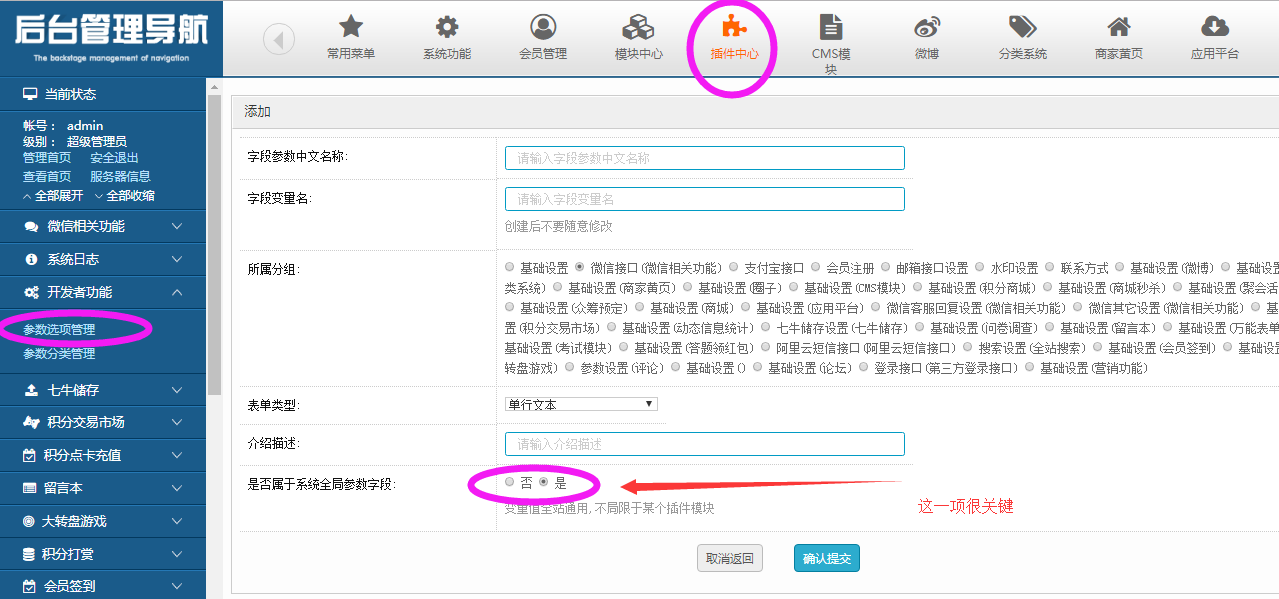Click the 字段参数中文名称 input field
The image size is (1279, 599).
(x=704, y=158)
